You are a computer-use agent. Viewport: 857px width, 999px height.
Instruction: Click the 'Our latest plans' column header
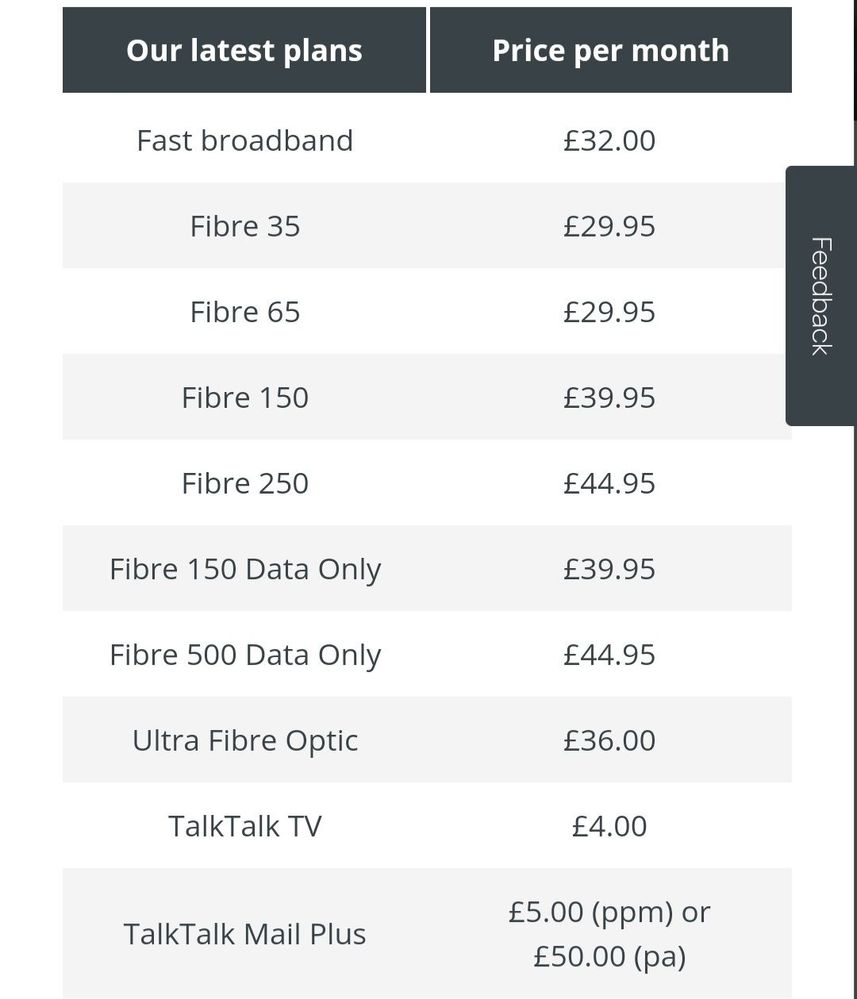244,50
